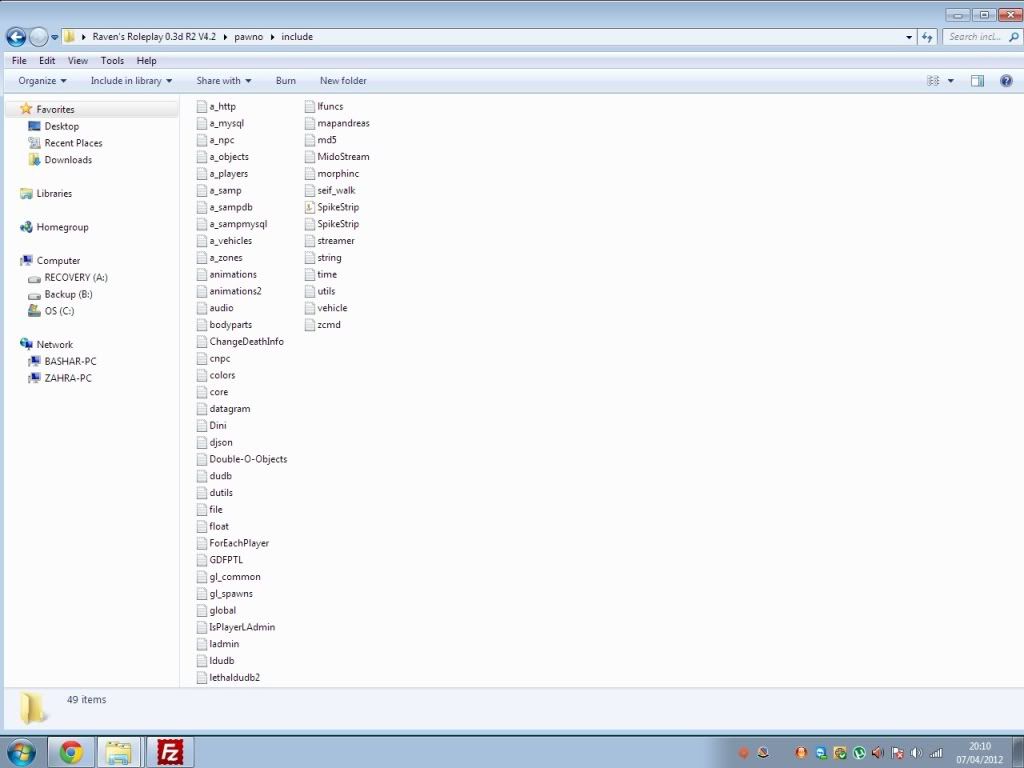Screen dimensions: 1024x768
Task: Open the Backup (B:) drive
Action: click(68, 295)
